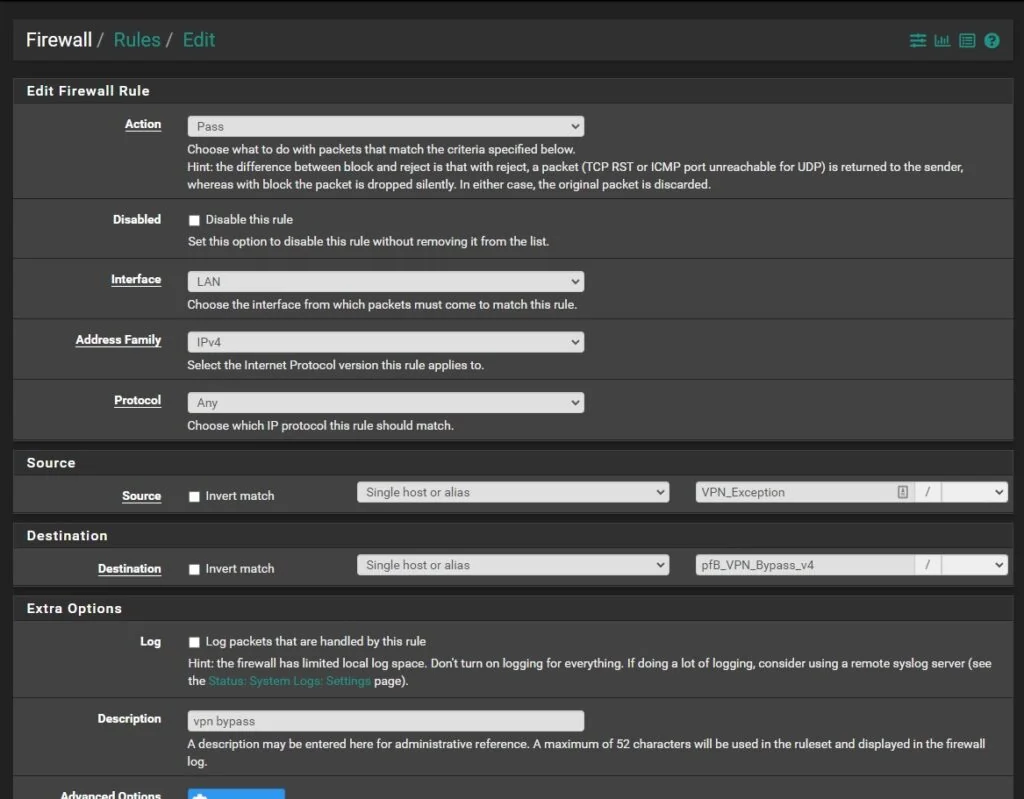The image size is (1024, 799).
Task: Click the Protocol field label
Action: (137, 400)
